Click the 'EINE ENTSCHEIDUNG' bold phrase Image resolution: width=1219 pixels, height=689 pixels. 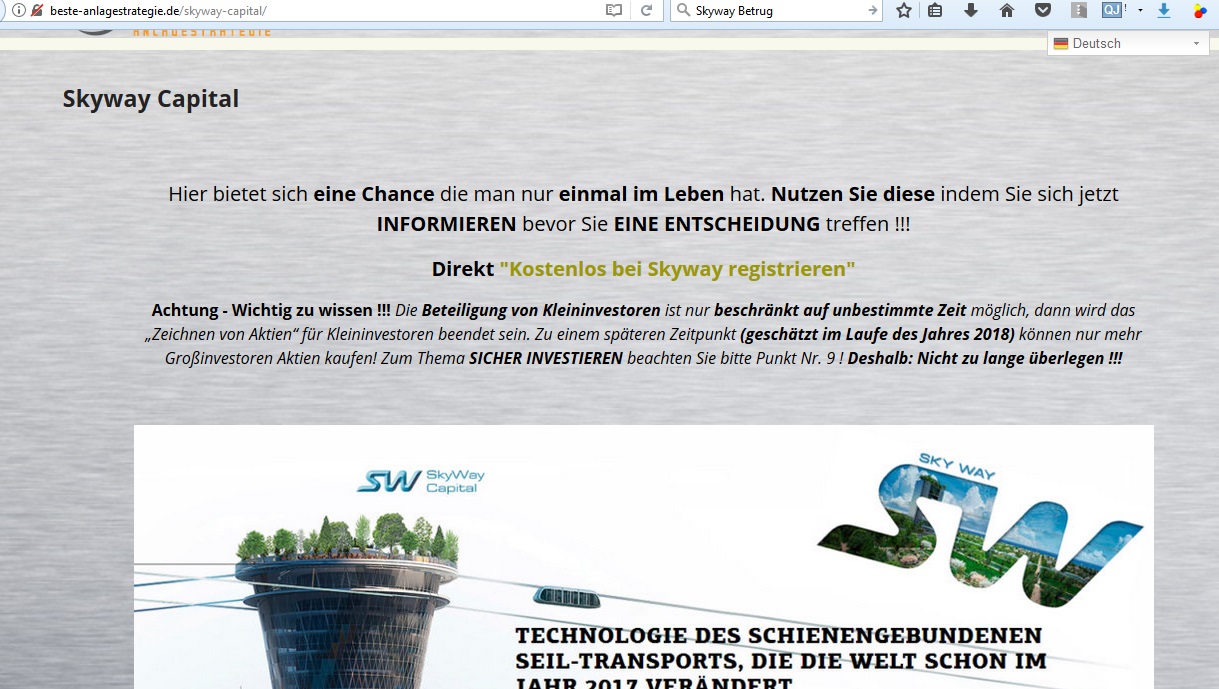[717, 224]
